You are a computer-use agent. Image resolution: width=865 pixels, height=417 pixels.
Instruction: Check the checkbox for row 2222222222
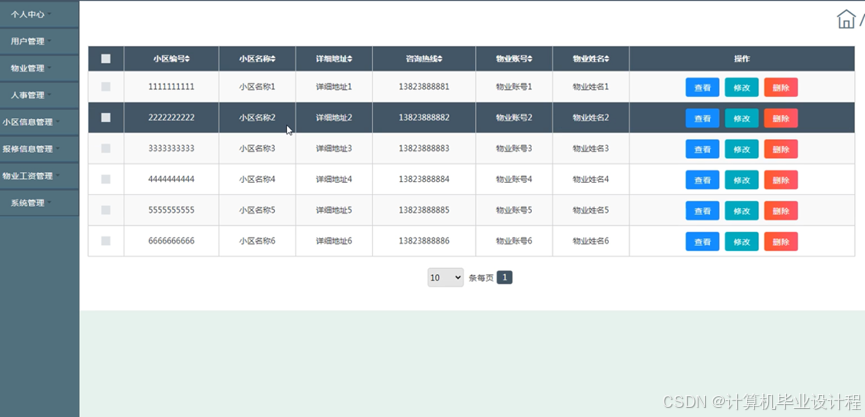point(106,117)
